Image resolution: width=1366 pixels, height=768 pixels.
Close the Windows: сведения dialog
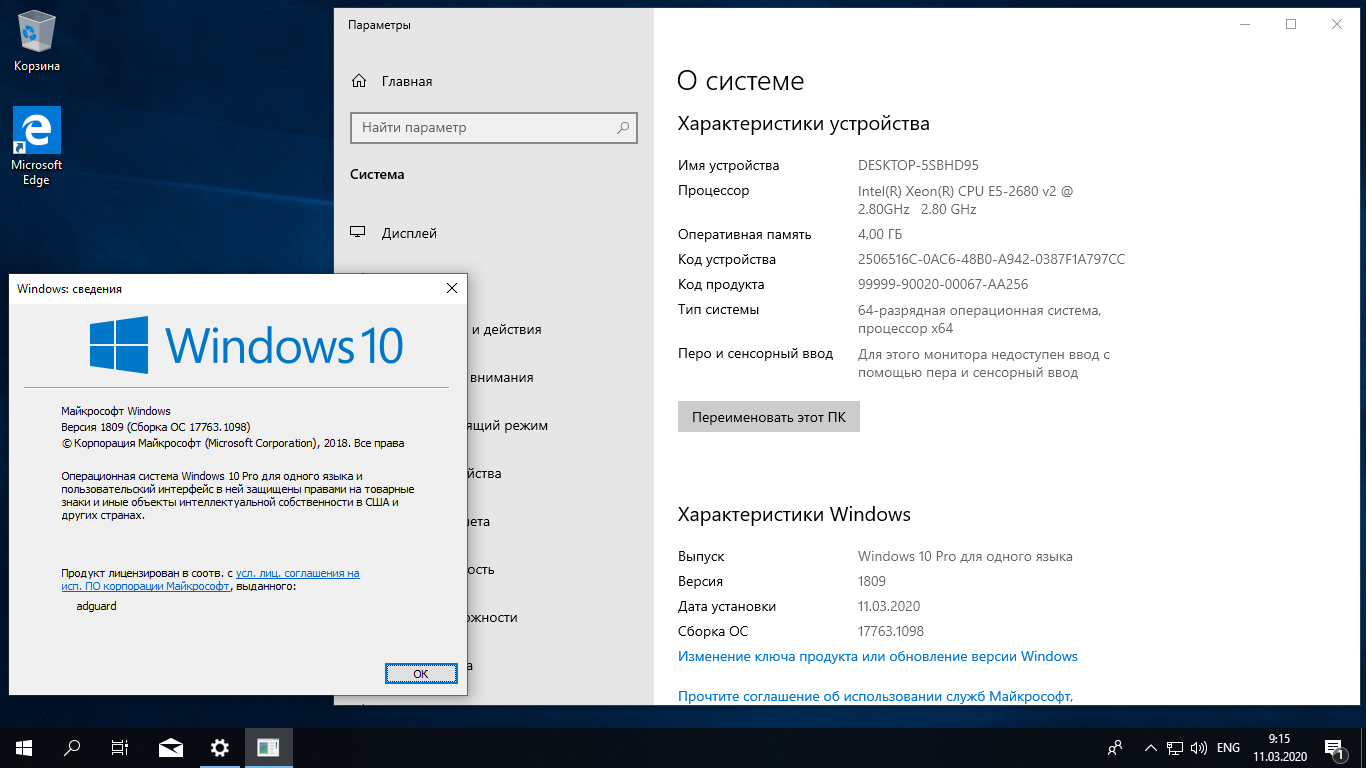[x=451, y=288]
